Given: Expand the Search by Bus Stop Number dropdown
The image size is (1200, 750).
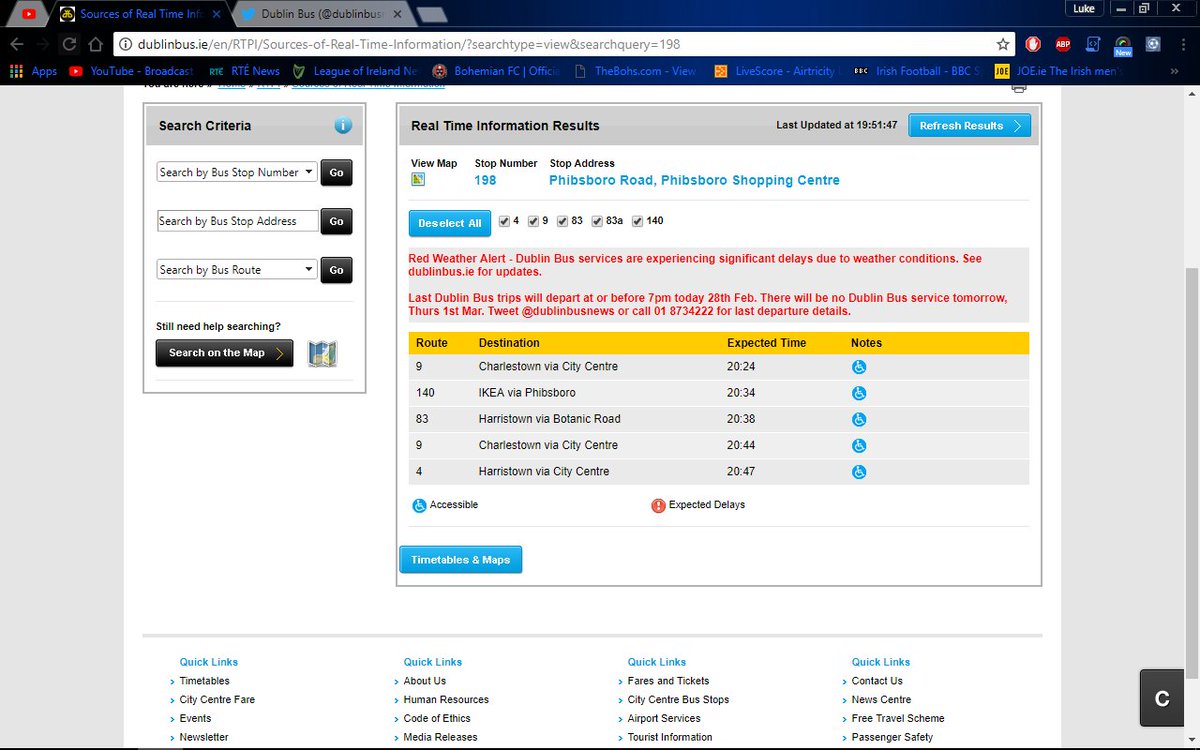Looking at the screenshot, I should 237,172.
